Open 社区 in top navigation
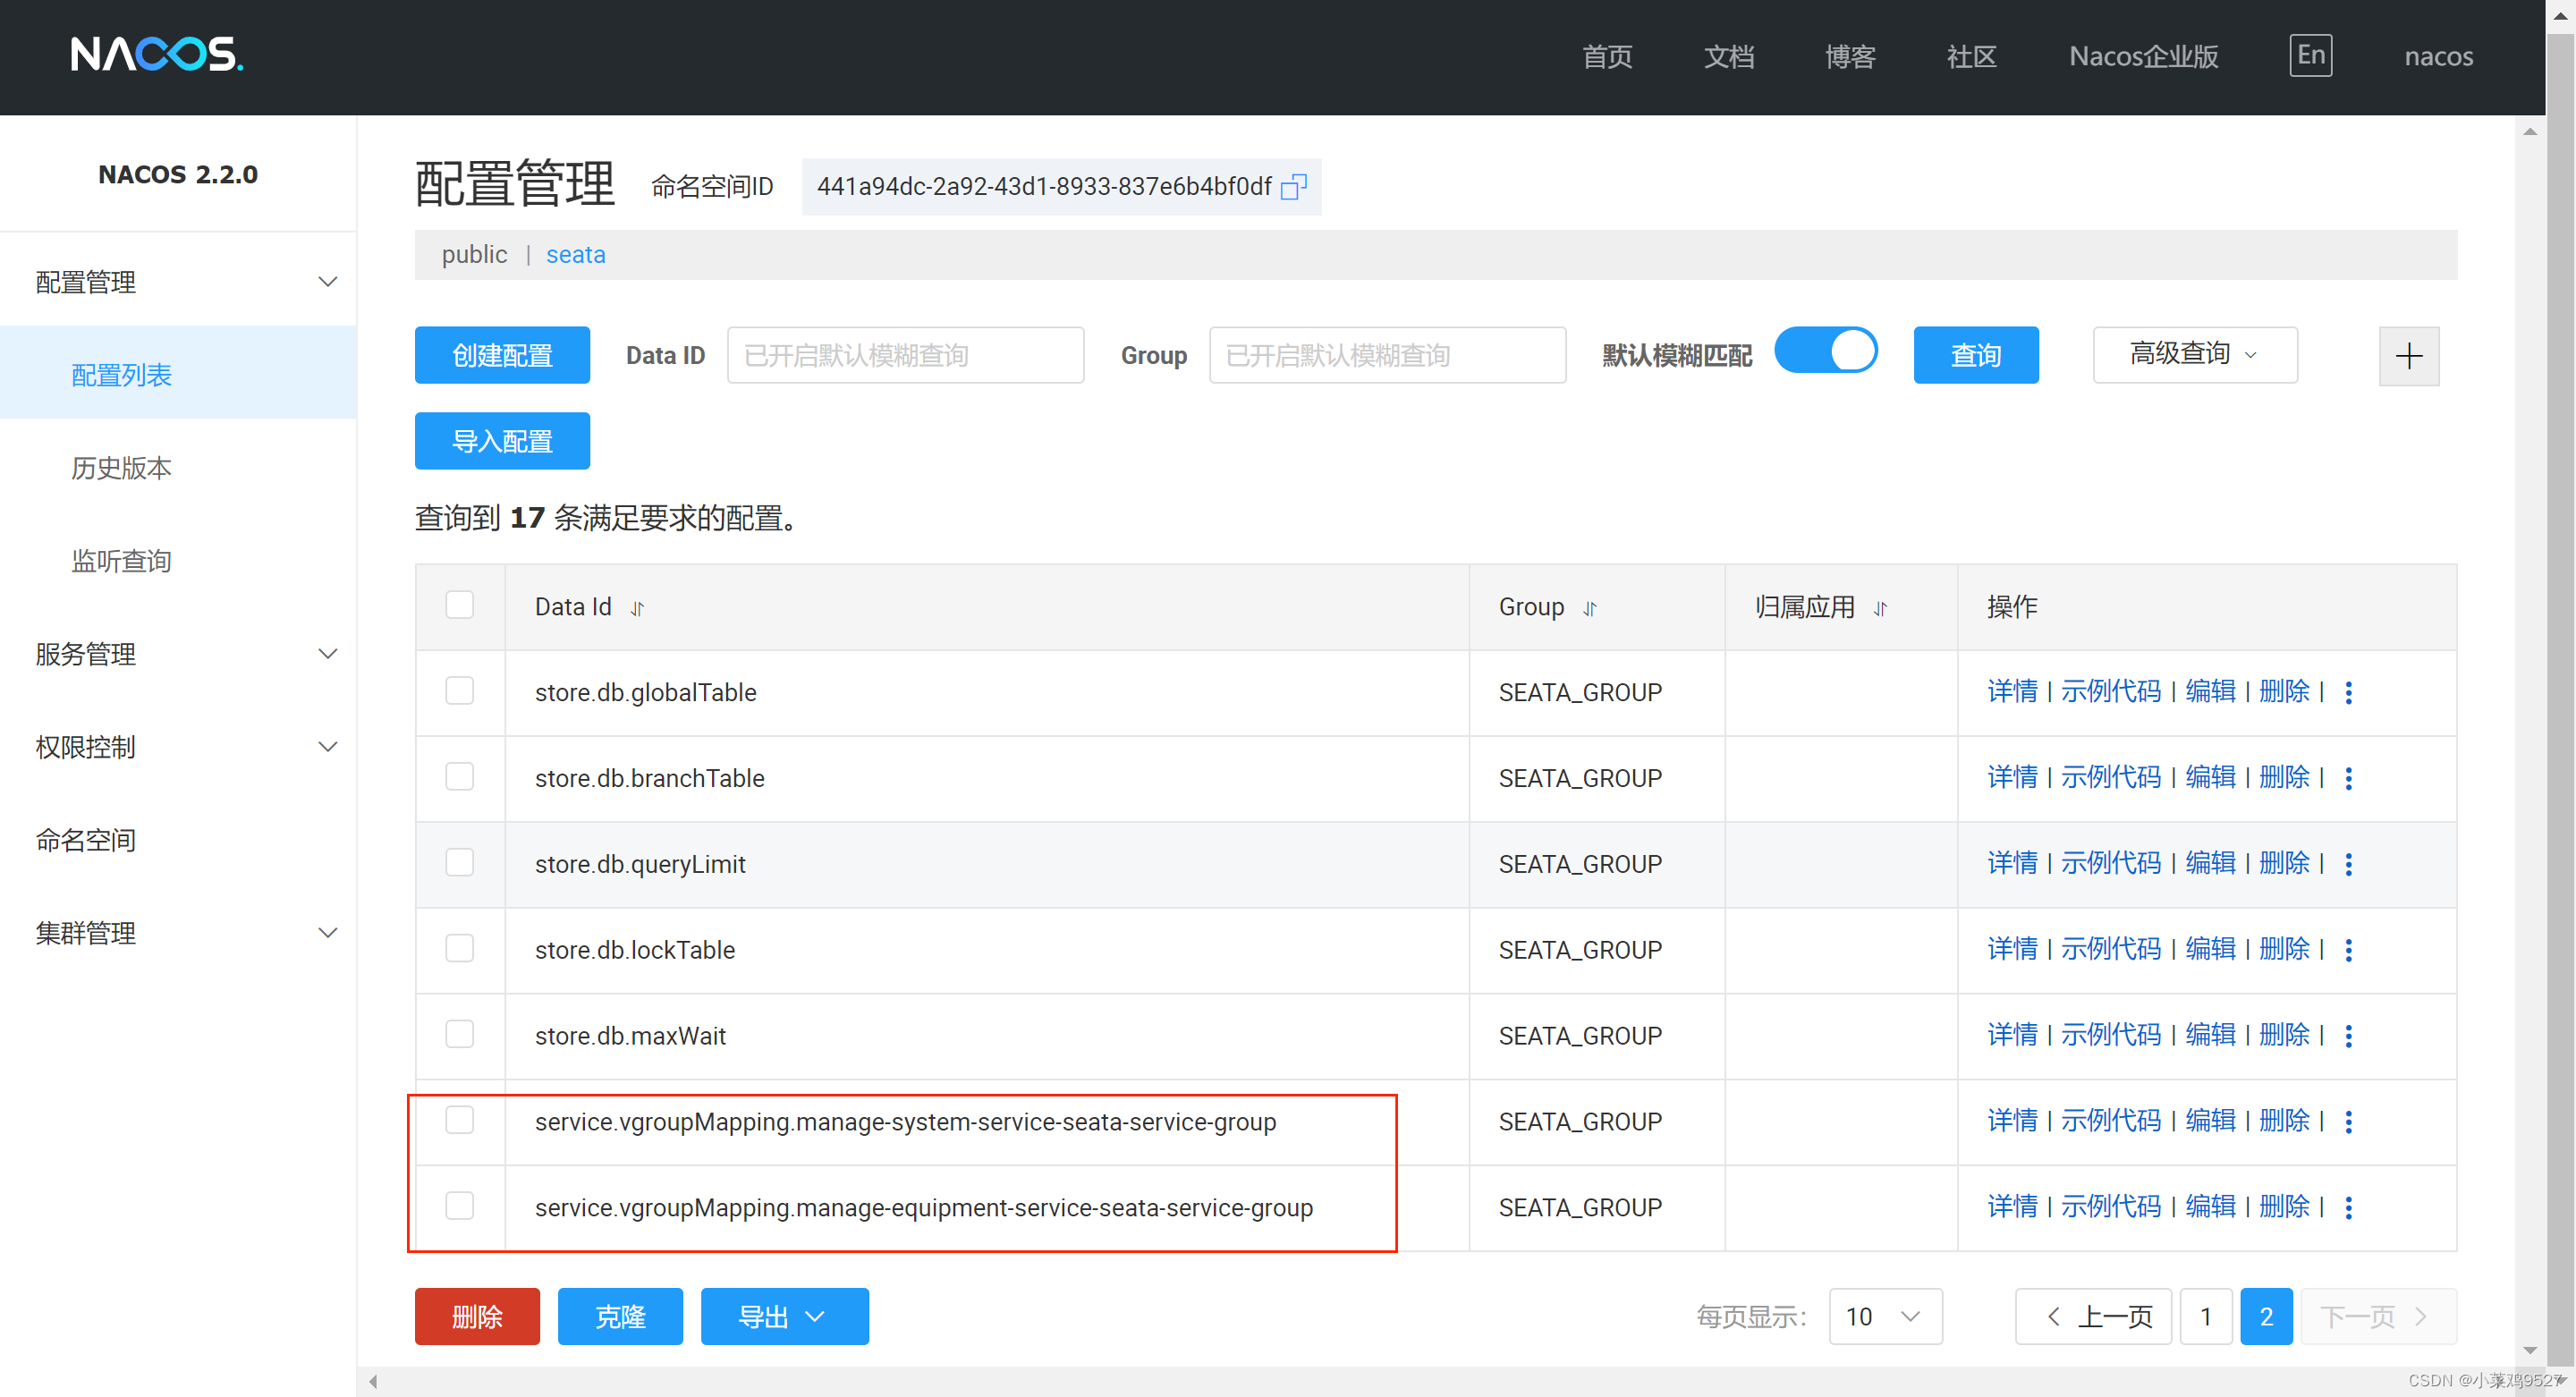Image resolution: width=2576 pixels, height=1397 pixels. tap(1971, 56)
